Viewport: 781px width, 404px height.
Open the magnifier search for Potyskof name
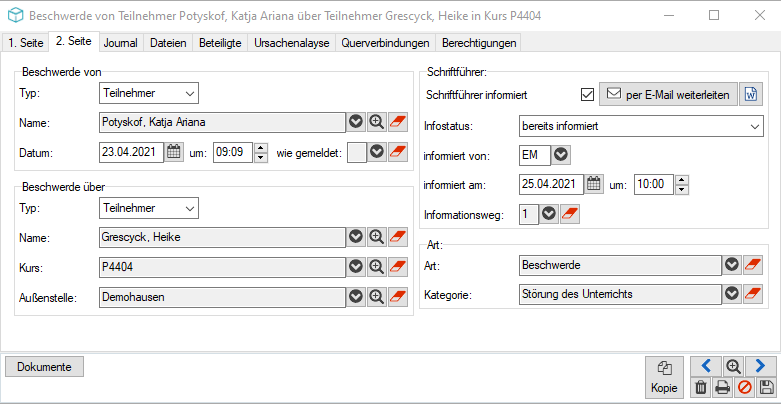click(377, 122)
